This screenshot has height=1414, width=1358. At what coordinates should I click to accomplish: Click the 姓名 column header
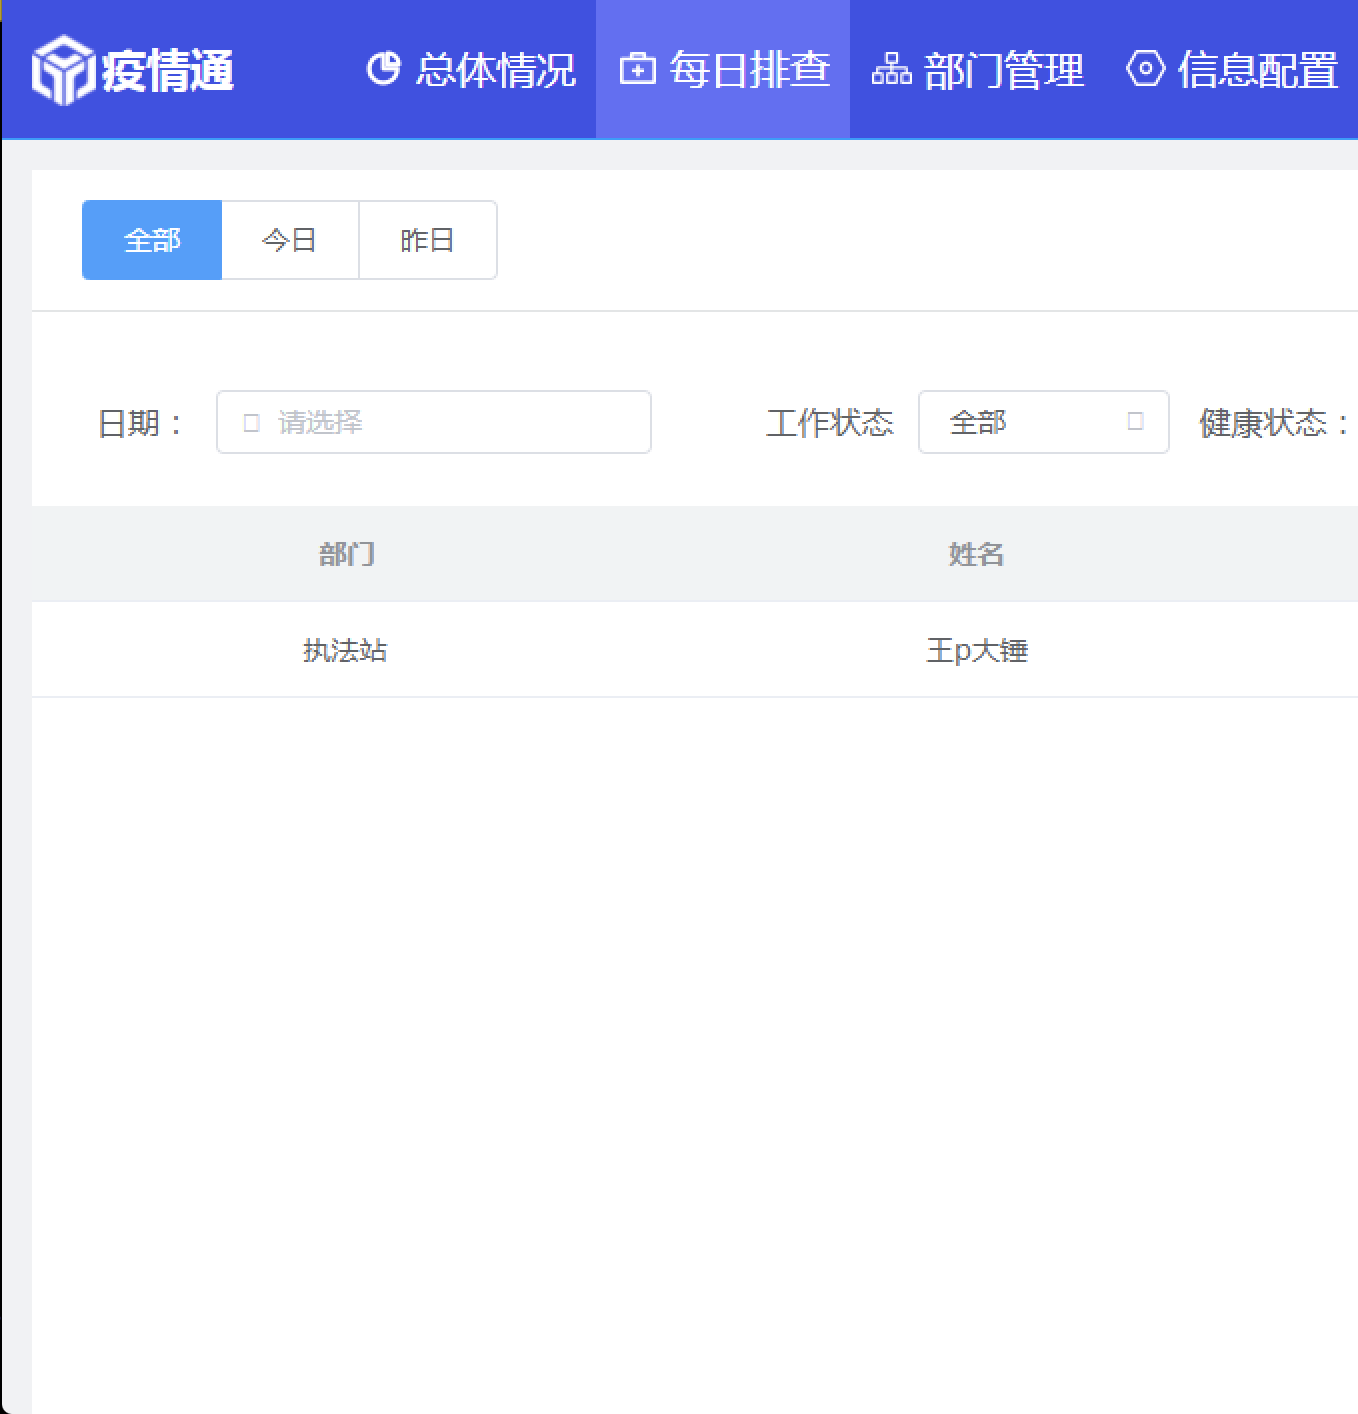[976, 554]
